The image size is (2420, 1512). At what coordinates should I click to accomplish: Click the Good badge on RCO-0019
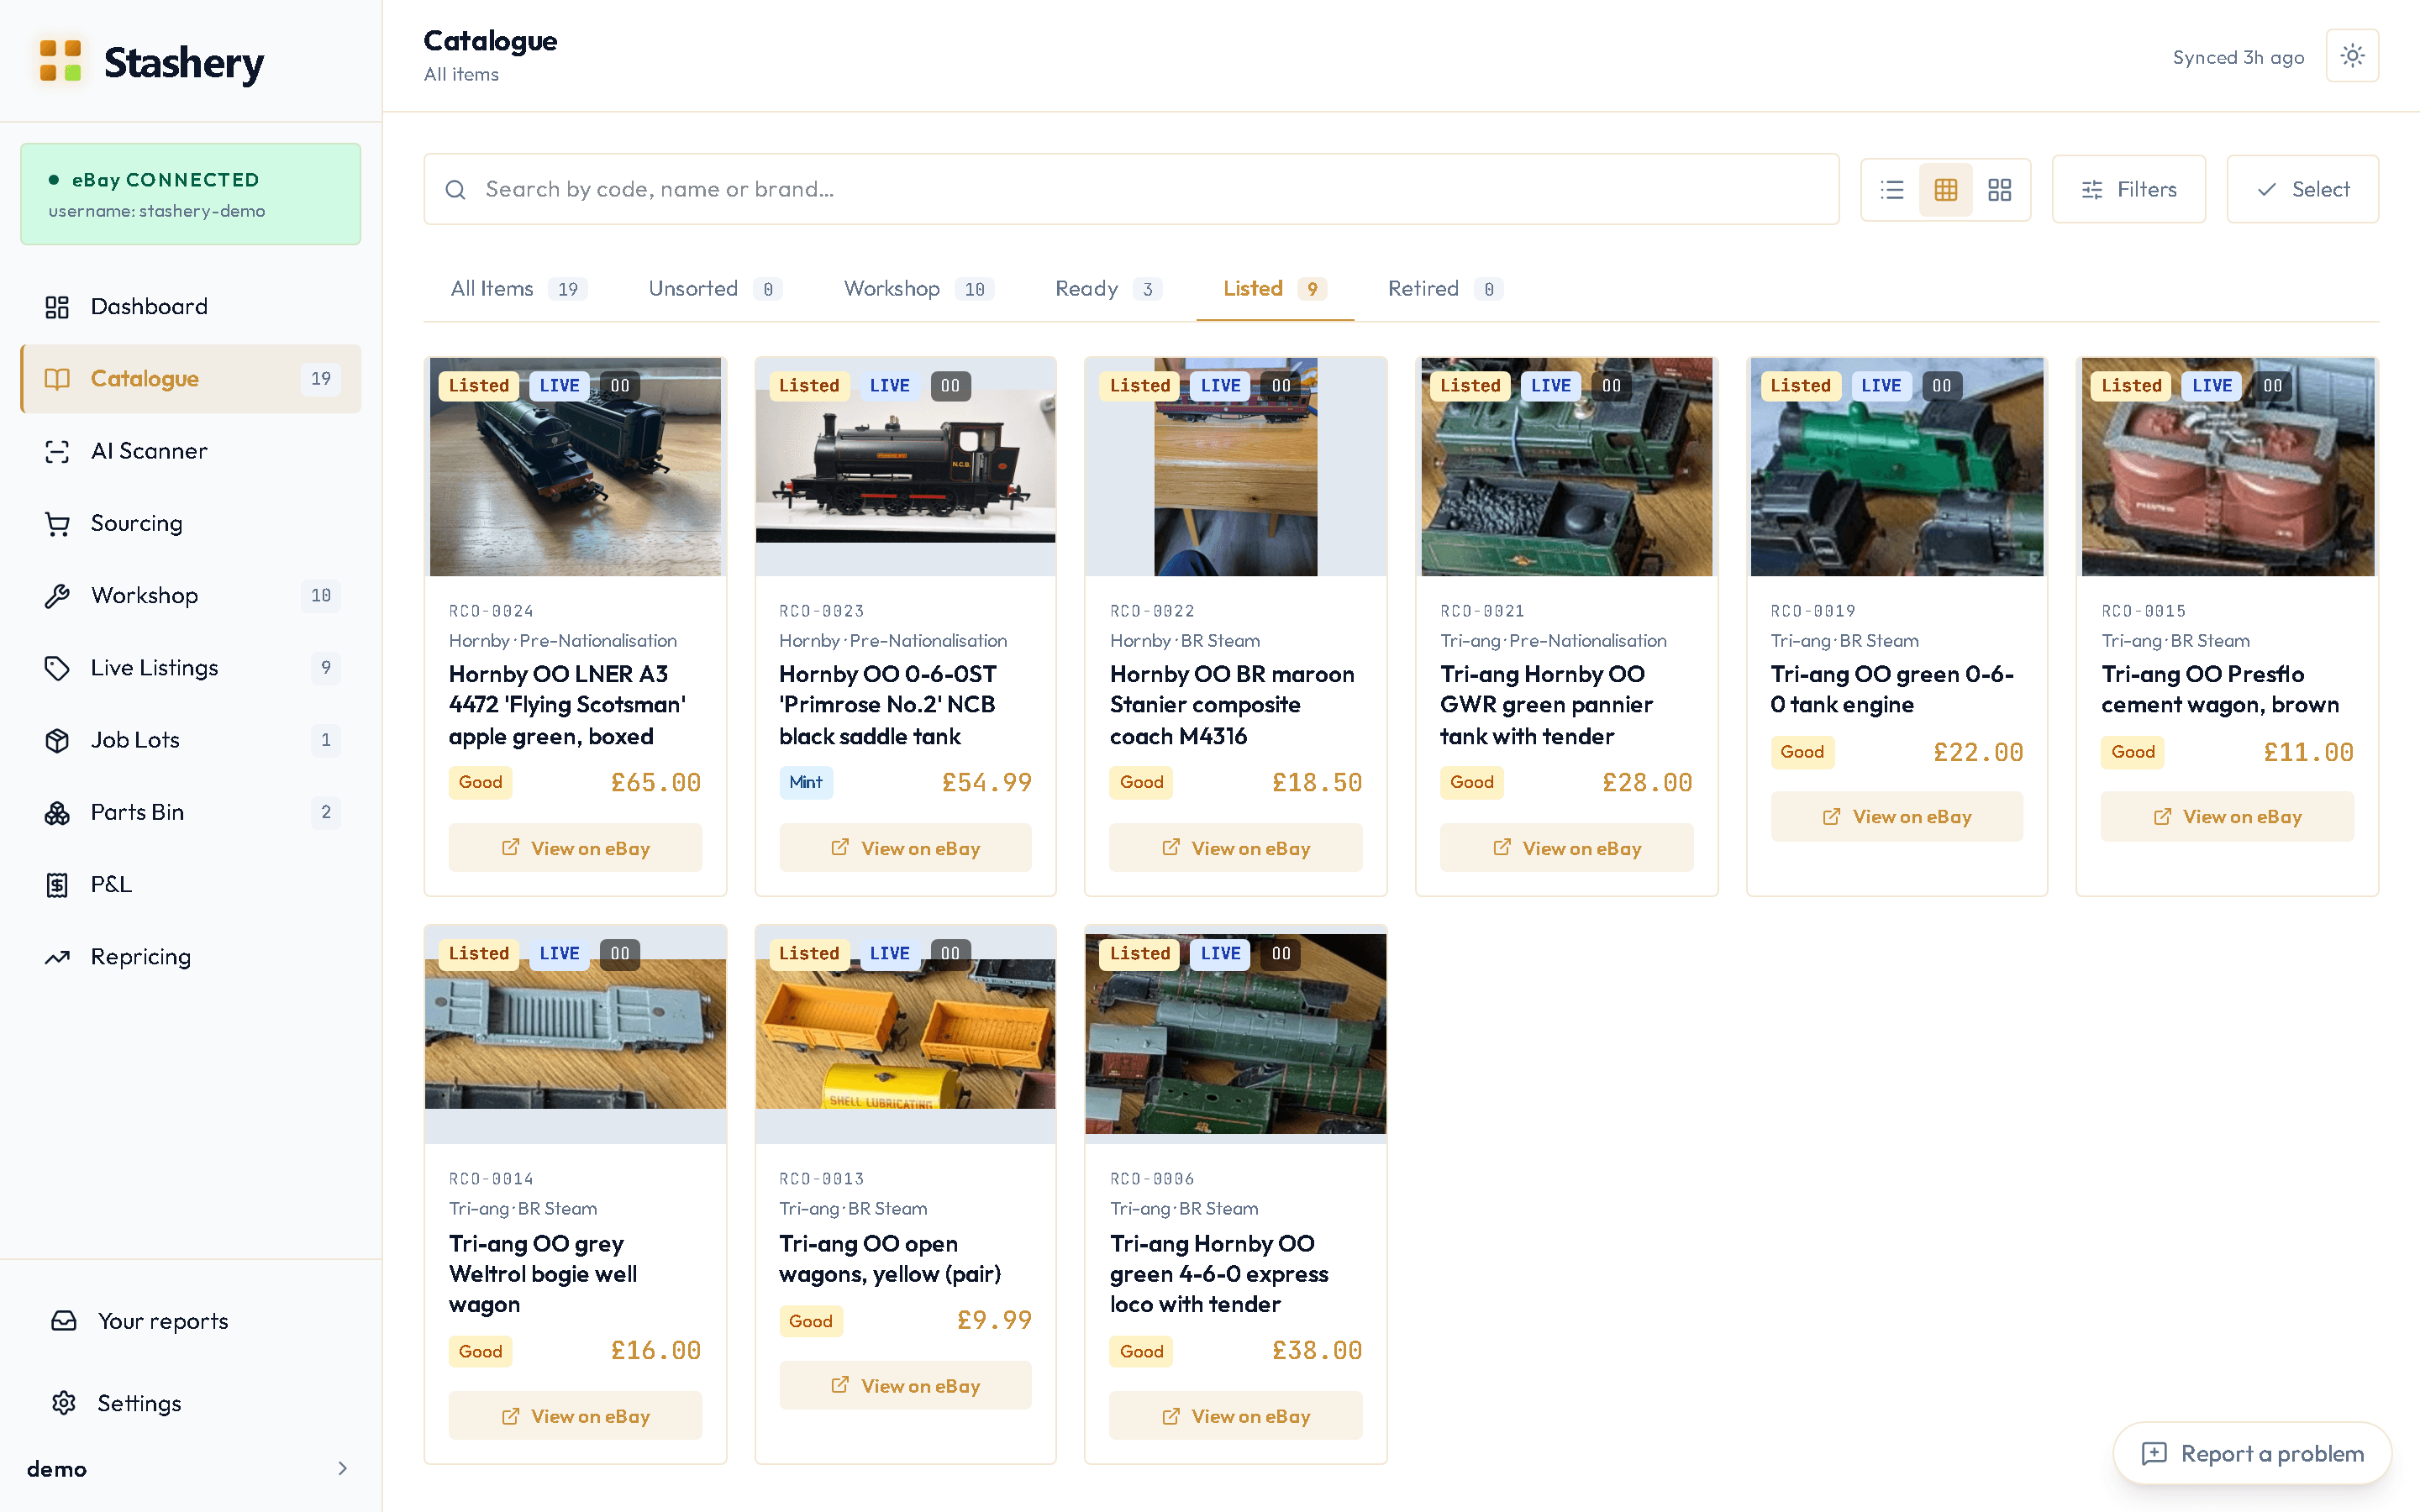pos(1802,752)
